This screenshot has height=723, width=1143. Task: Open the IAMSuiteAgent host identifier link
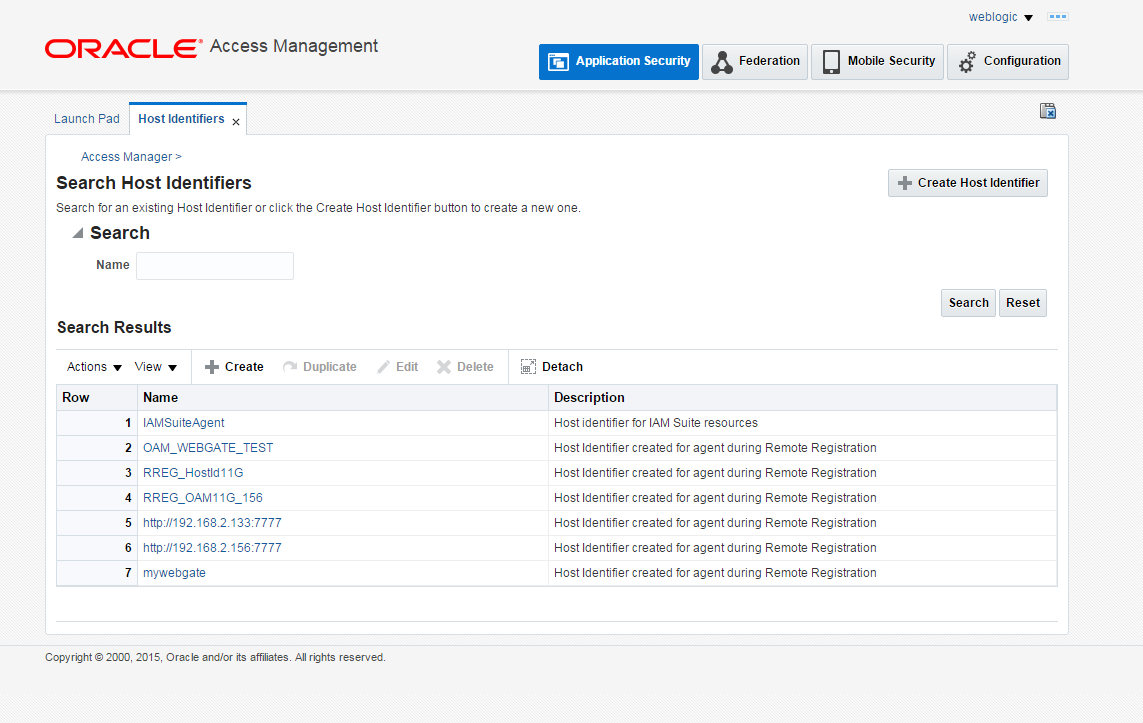pyautogui.click(x=183, y=422)
